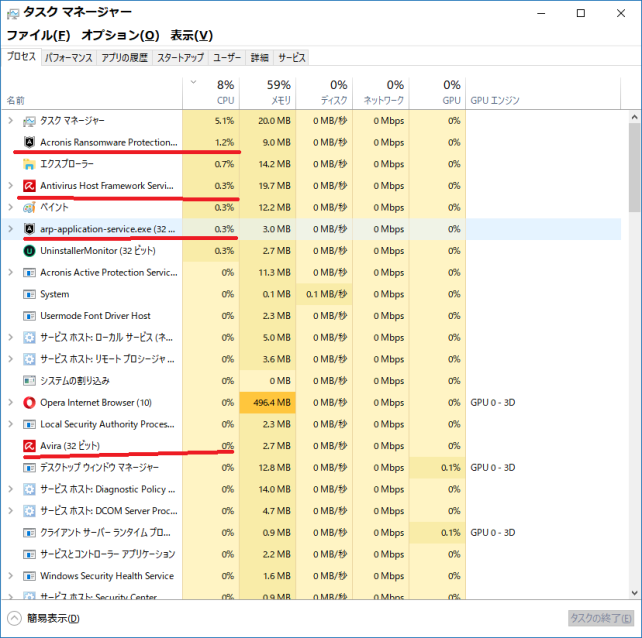Click the scrollbar up arrow

point(635,117)
